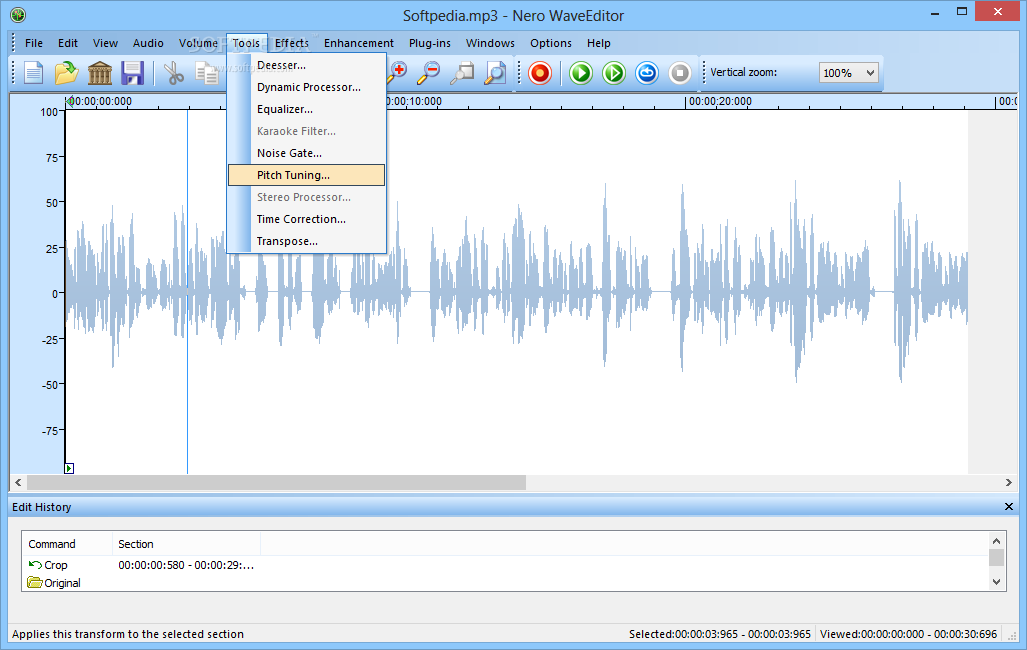Start recording with the red Record button
Viewport: 1027px width, 650px height.
(540, 73)
